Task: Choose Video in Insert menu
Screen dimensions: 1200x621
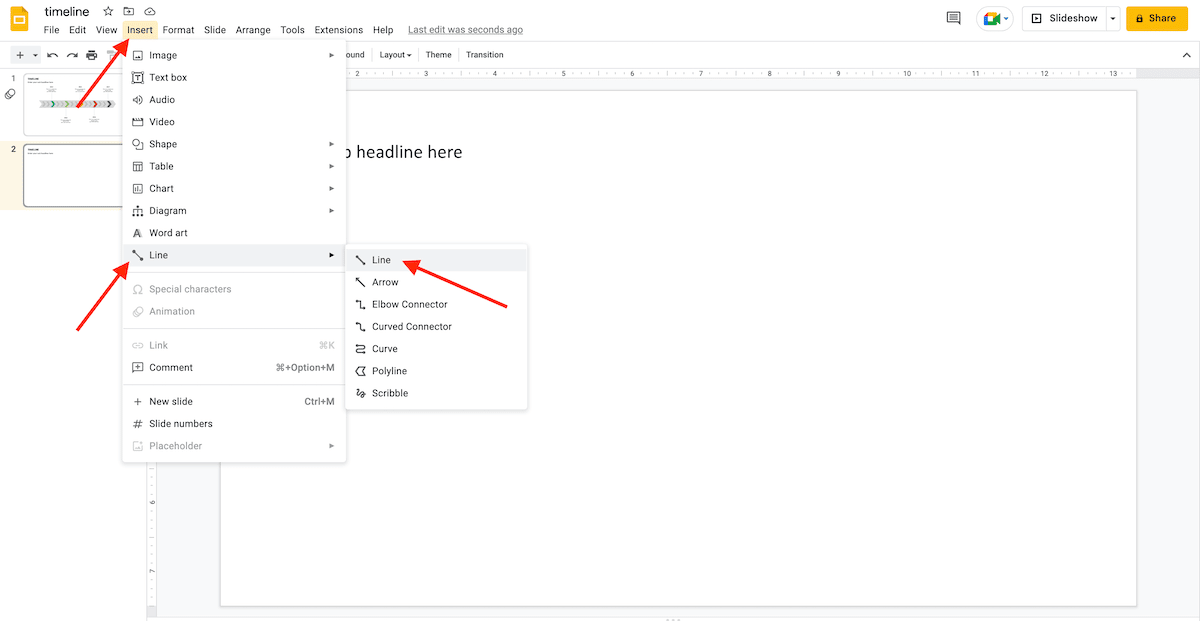Action: (234, 122)
